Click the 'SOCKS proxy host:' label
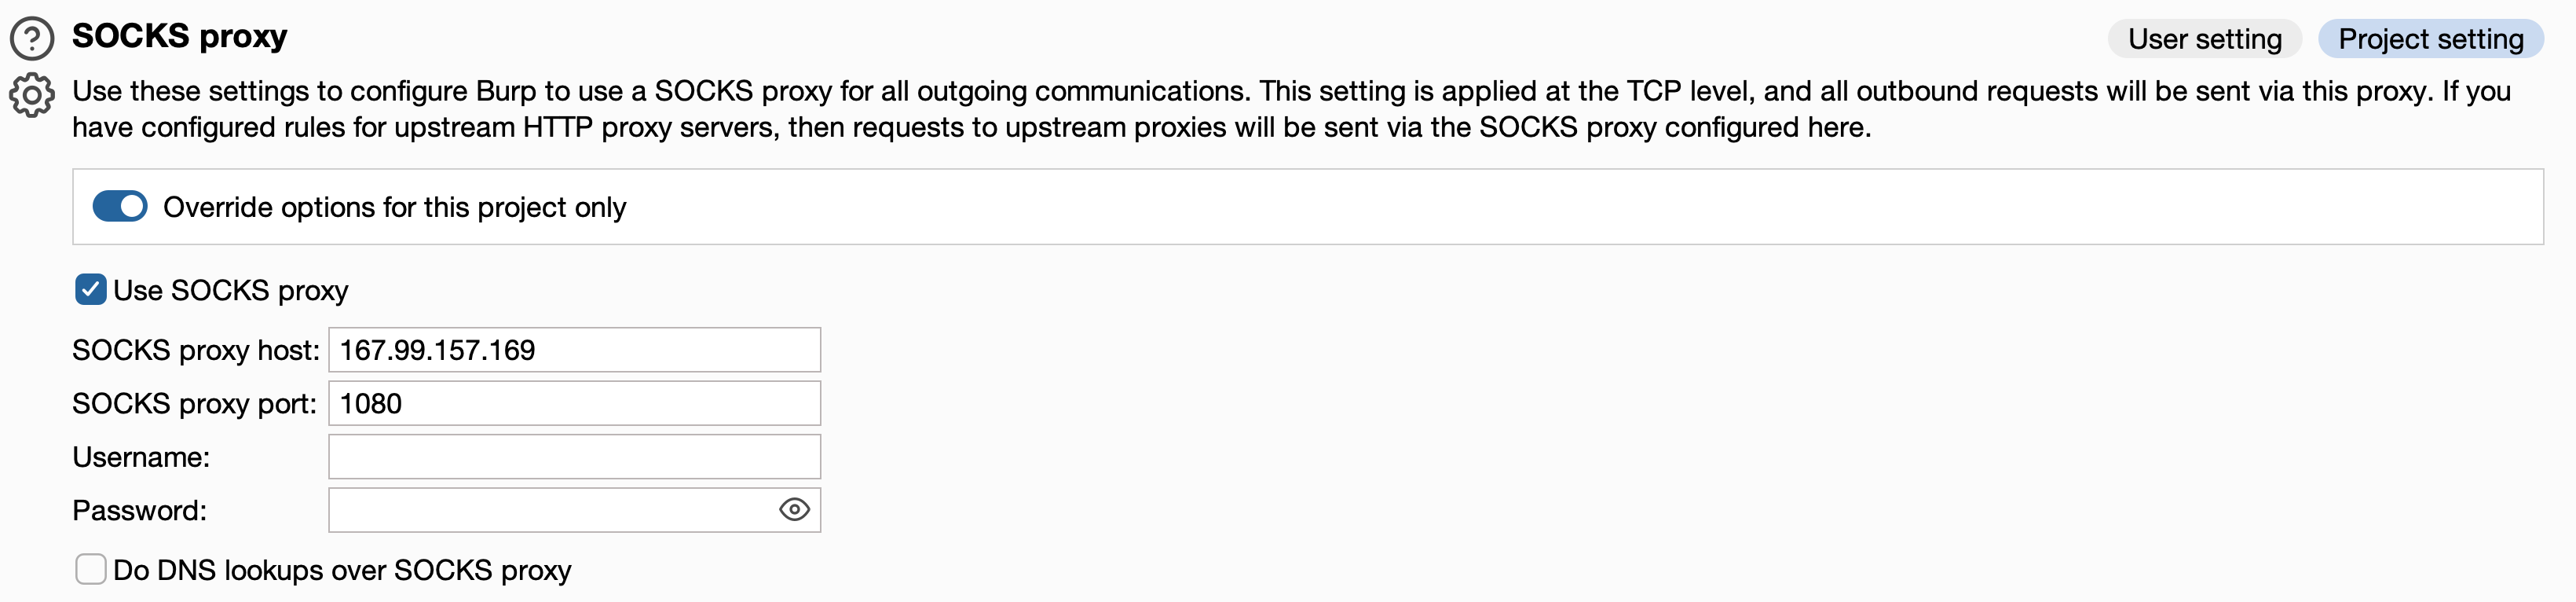This screenshot has height=602, width=2576. [x=195, y=350]
